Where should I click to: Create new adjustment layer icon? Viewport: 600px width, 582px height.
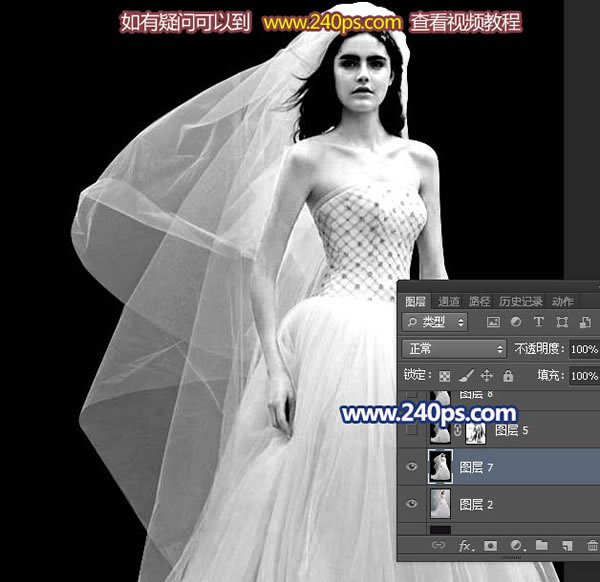(517, 546)
